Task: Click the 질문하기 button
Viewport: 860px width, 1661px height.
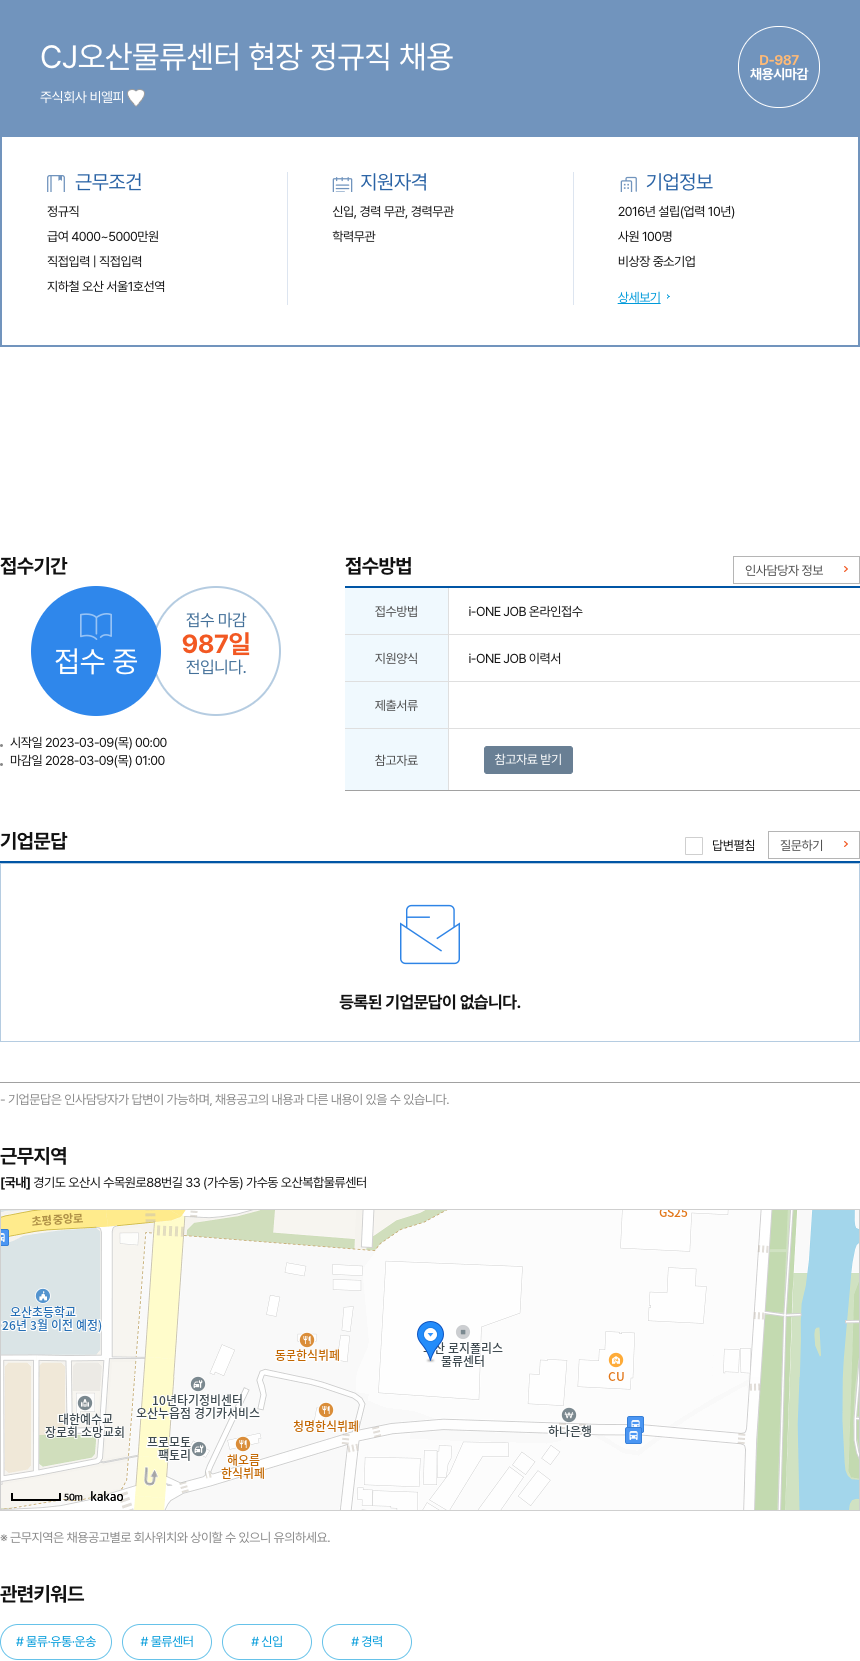Action: click(814, 845)
